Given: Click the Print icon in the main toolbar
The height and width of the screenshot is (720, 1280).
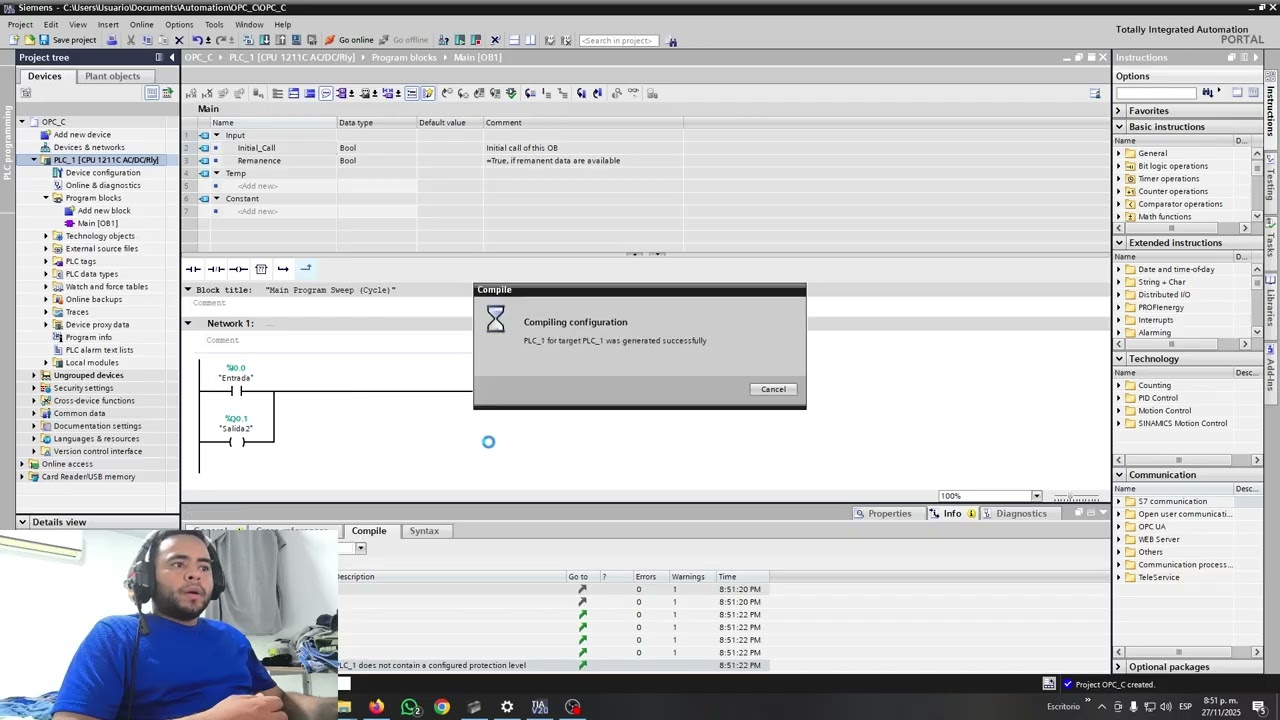Looking at the screenshot, I should [111, 40].
